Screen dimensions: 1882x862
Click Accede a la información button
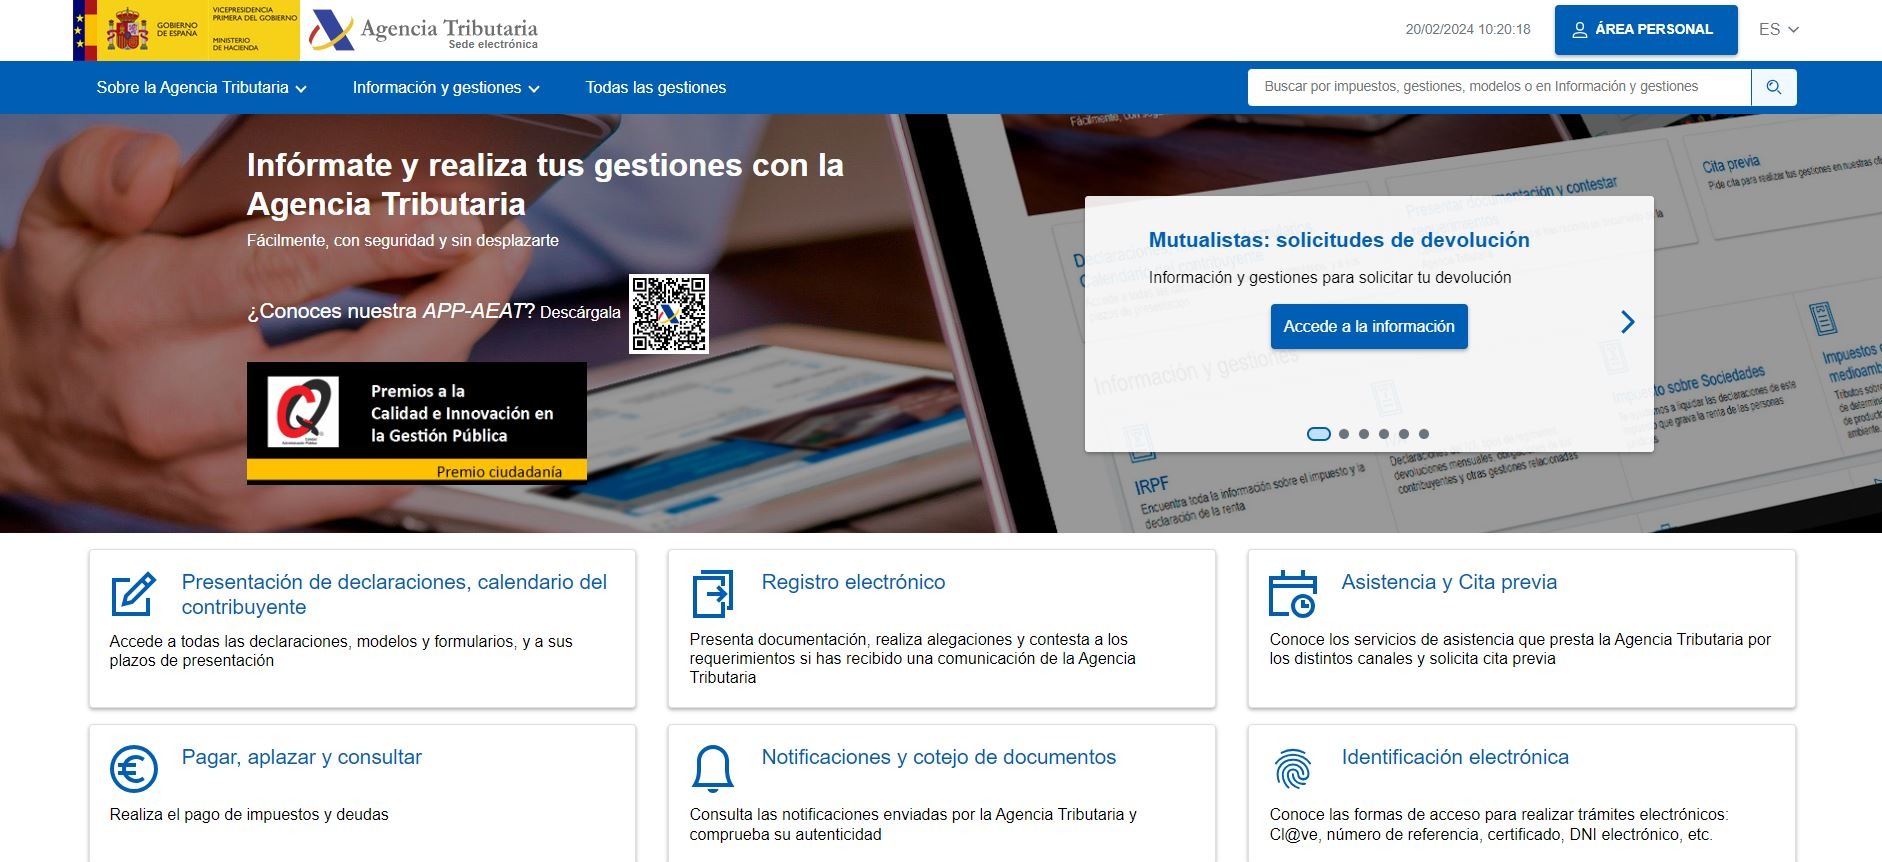coord(1369,327)
